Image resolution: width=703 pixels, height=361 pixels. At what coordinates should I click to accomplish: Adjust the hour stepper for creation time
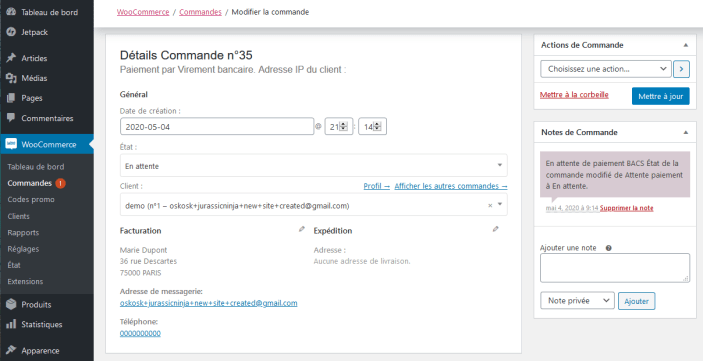(344, 126)
